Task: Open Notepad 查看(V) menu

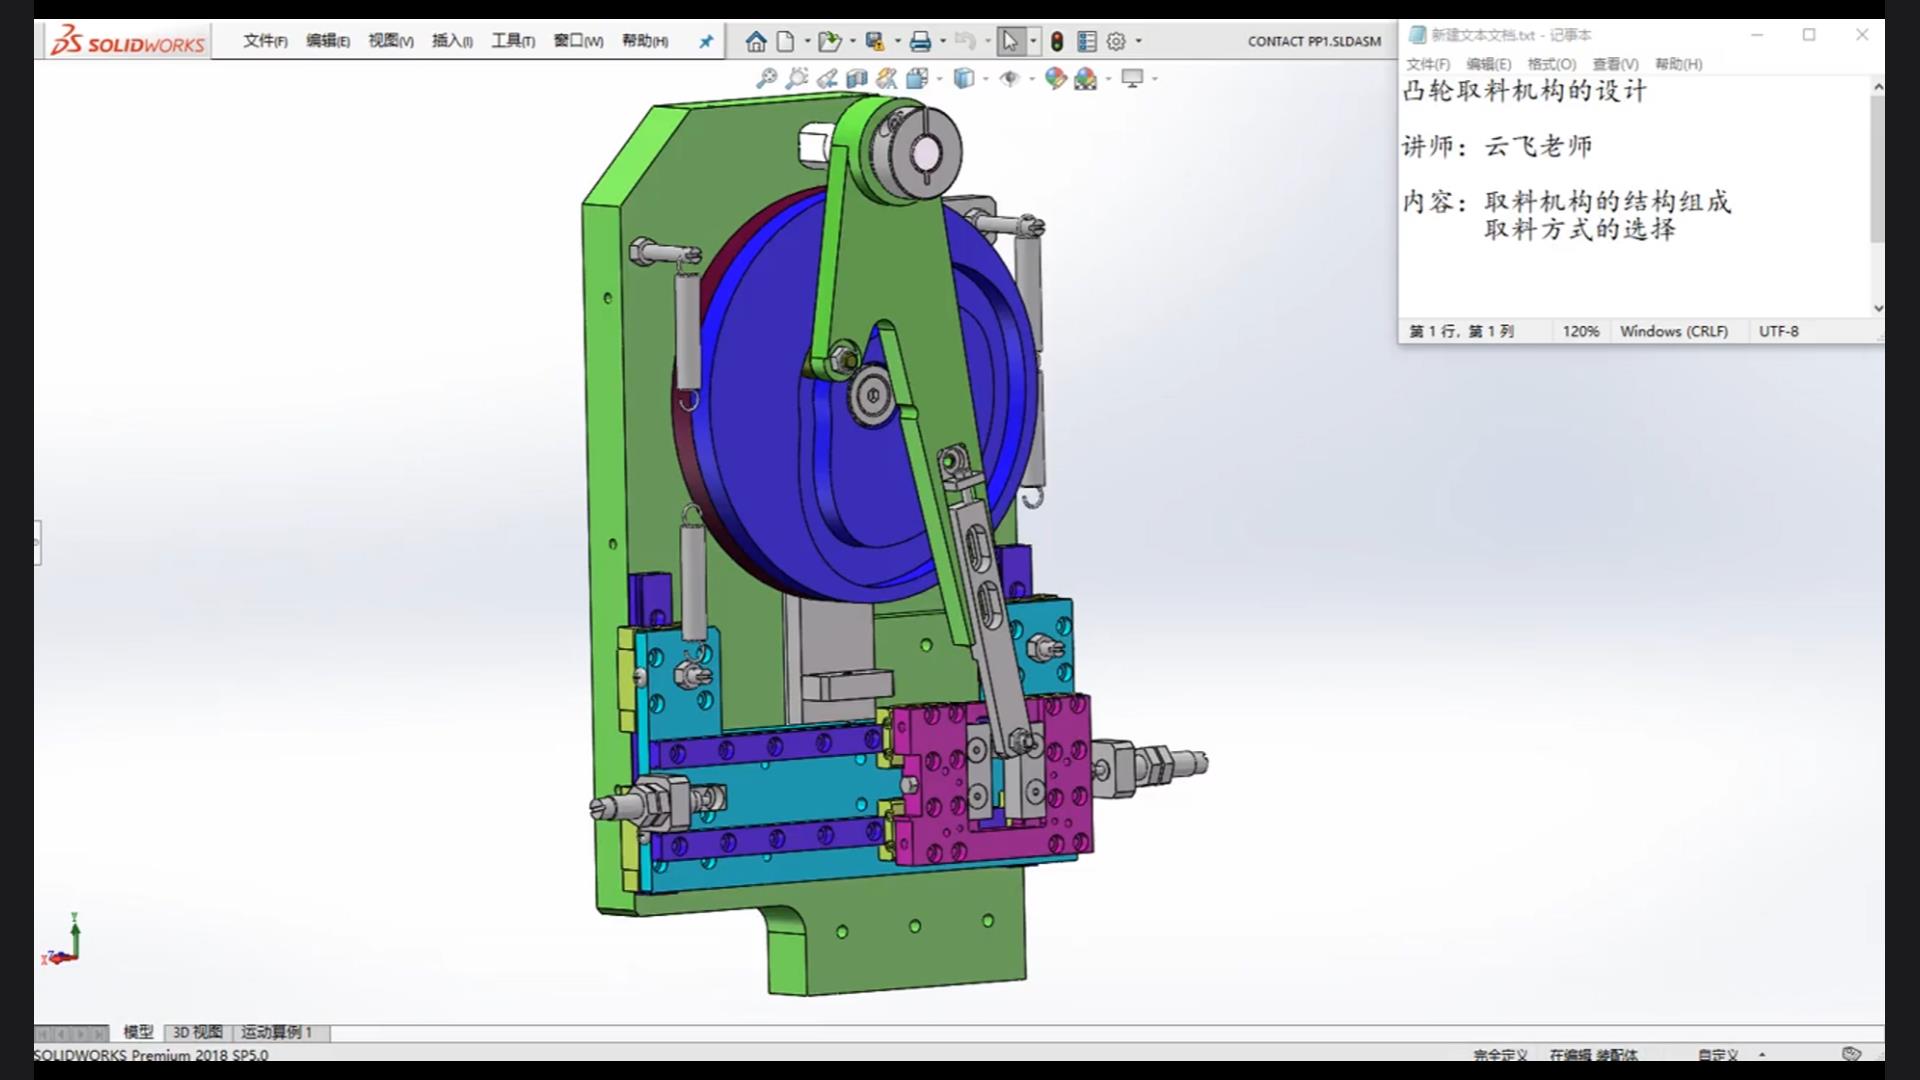Action: (x=1615, y=64)
